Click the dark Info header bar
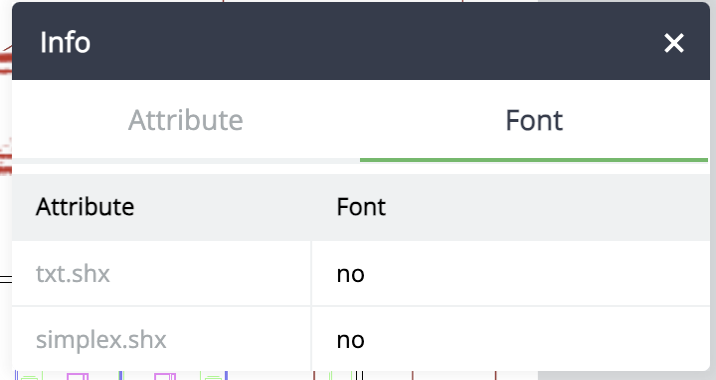The width and height of the screenshot is (716, 380). click(x=361, y=41)
